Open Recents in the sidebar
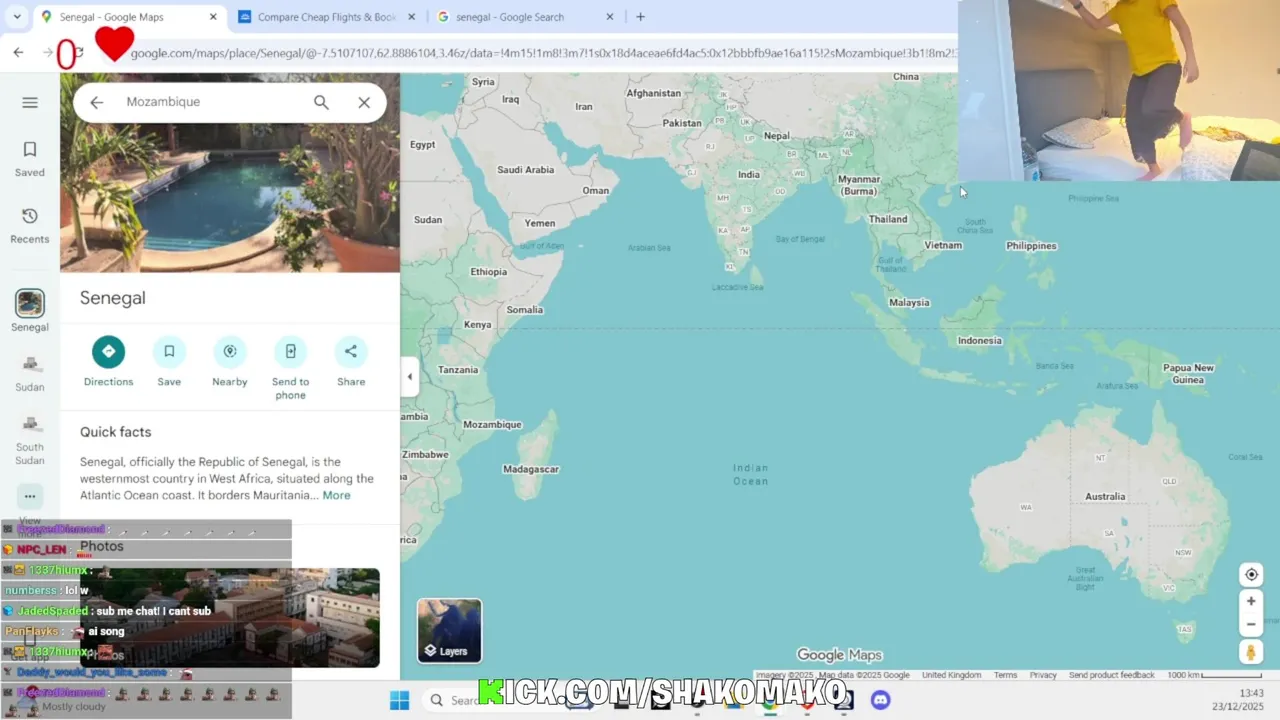 [x=30, y=225]
